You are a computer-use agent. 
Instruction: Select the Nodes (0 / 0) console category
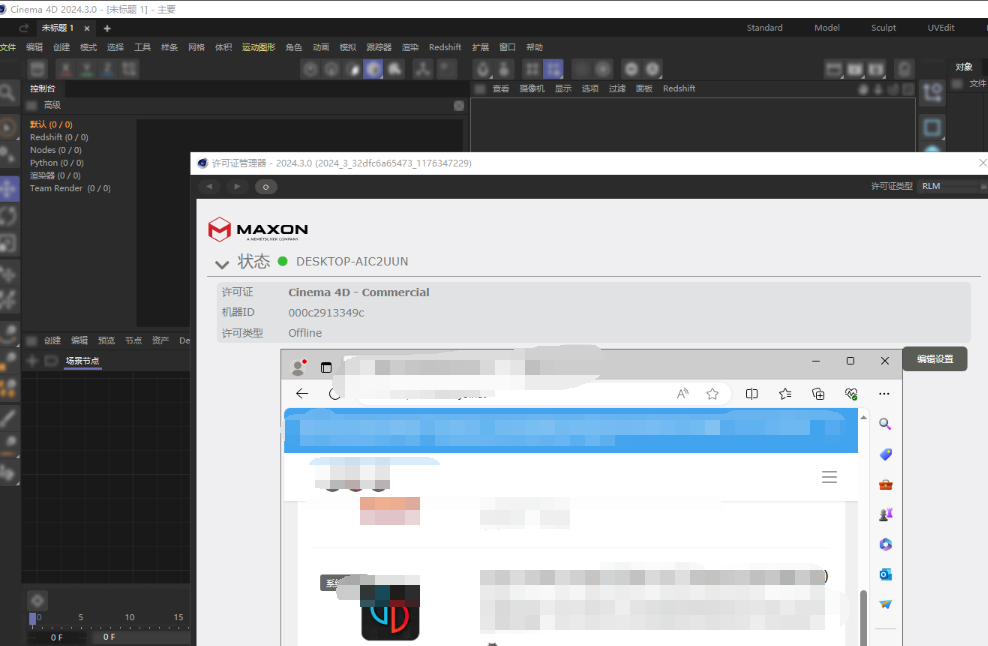(x=55, y=150)
